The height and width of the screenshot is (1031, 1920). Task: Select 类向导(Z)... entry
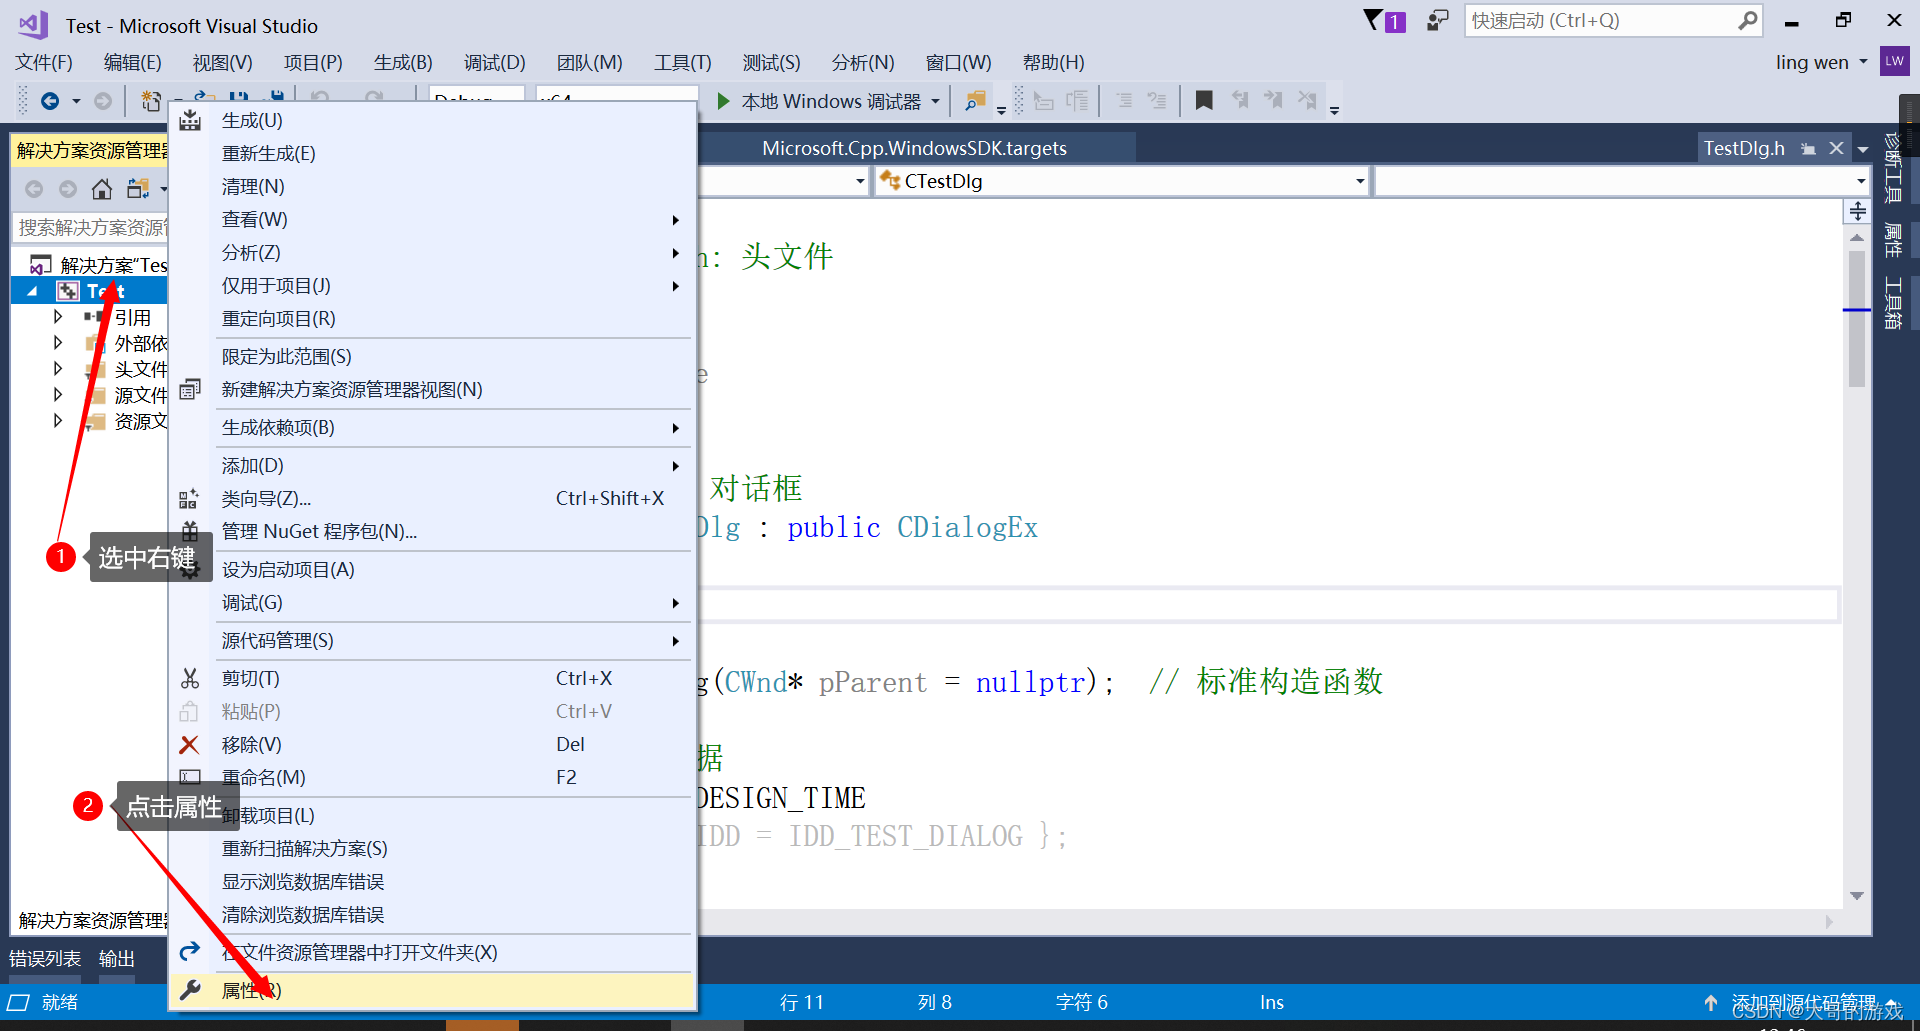click(x=432, y=499)
